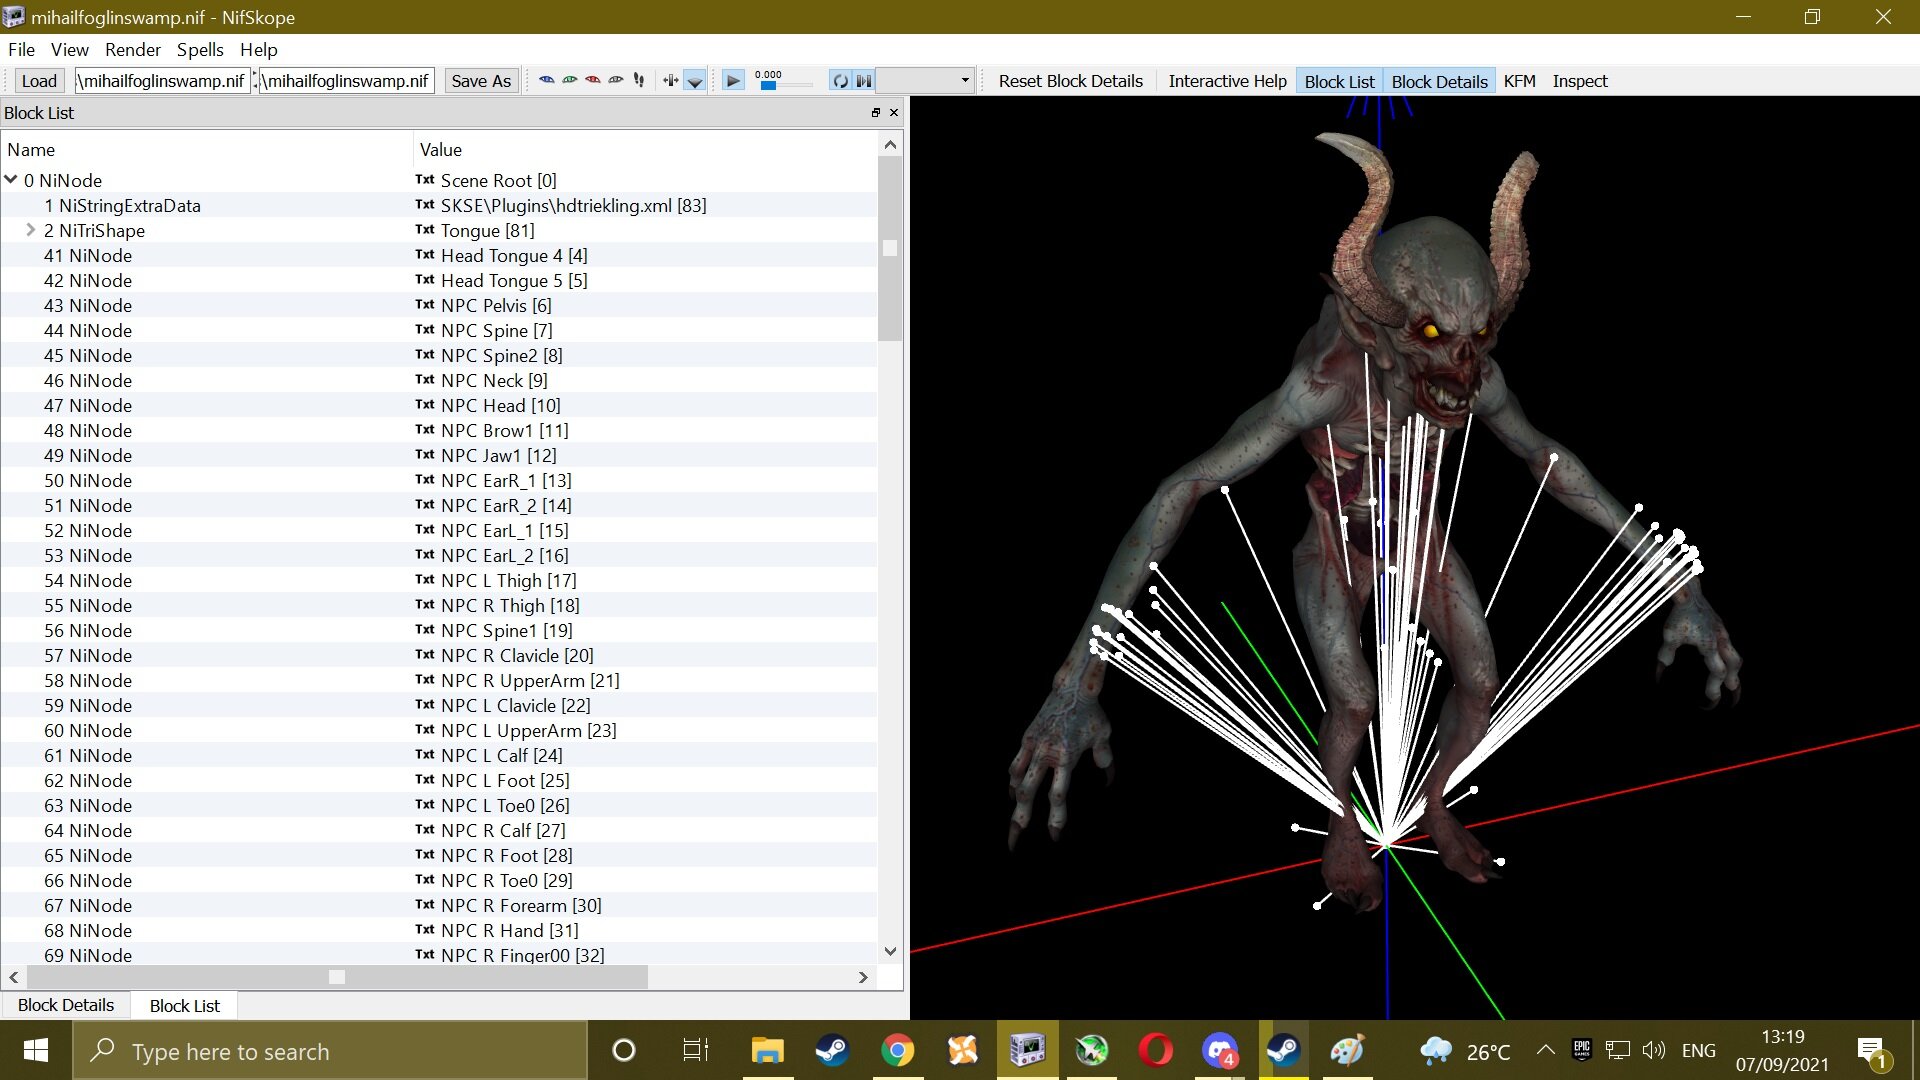Screen dimensions: 1920x1080
Task: Click the Txt icon beside Scene Root [0]
Action: [425, 180]
